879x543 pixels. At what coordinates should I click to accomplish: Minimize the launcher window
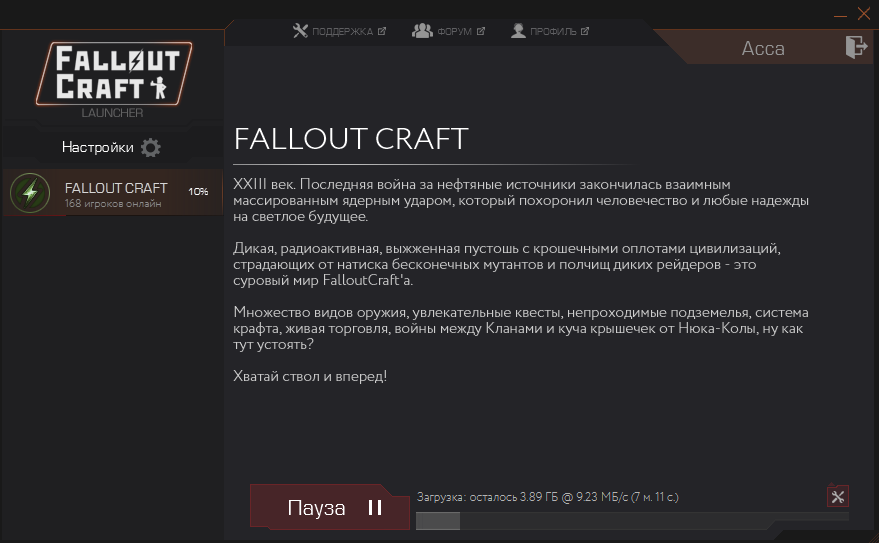[840, 16]
